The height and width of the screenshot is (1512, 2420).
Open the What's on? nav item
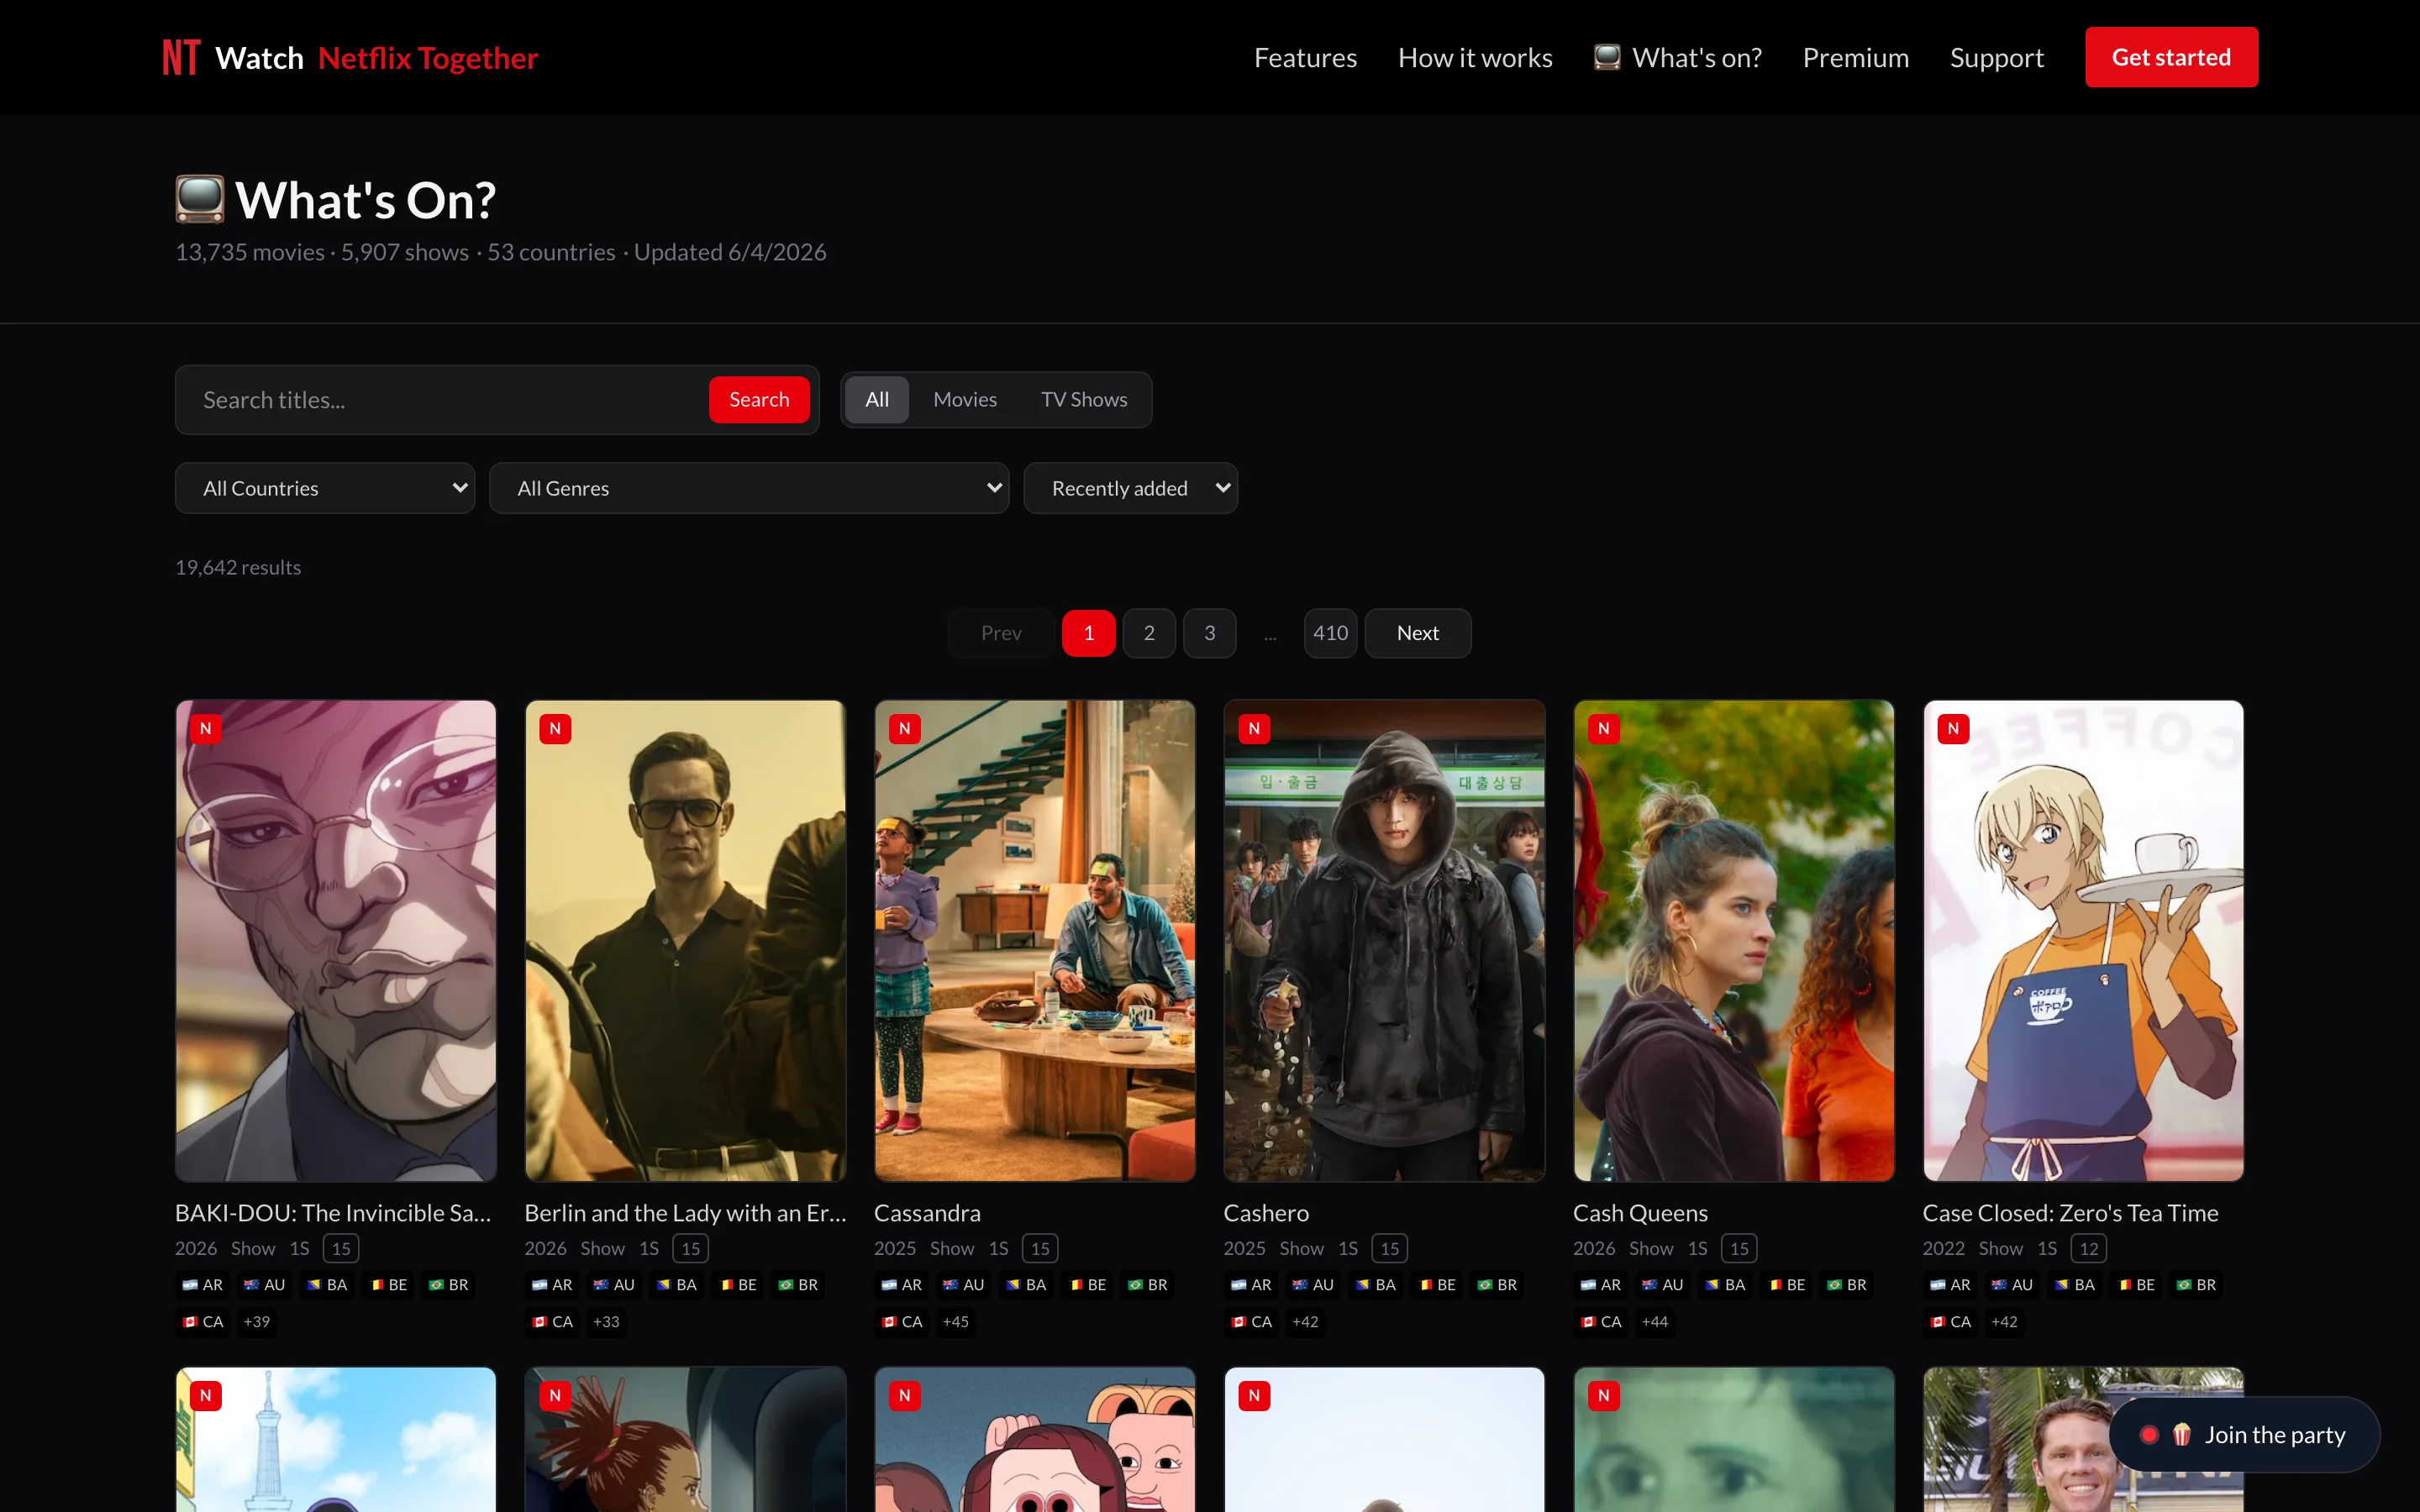(1677, 57)
